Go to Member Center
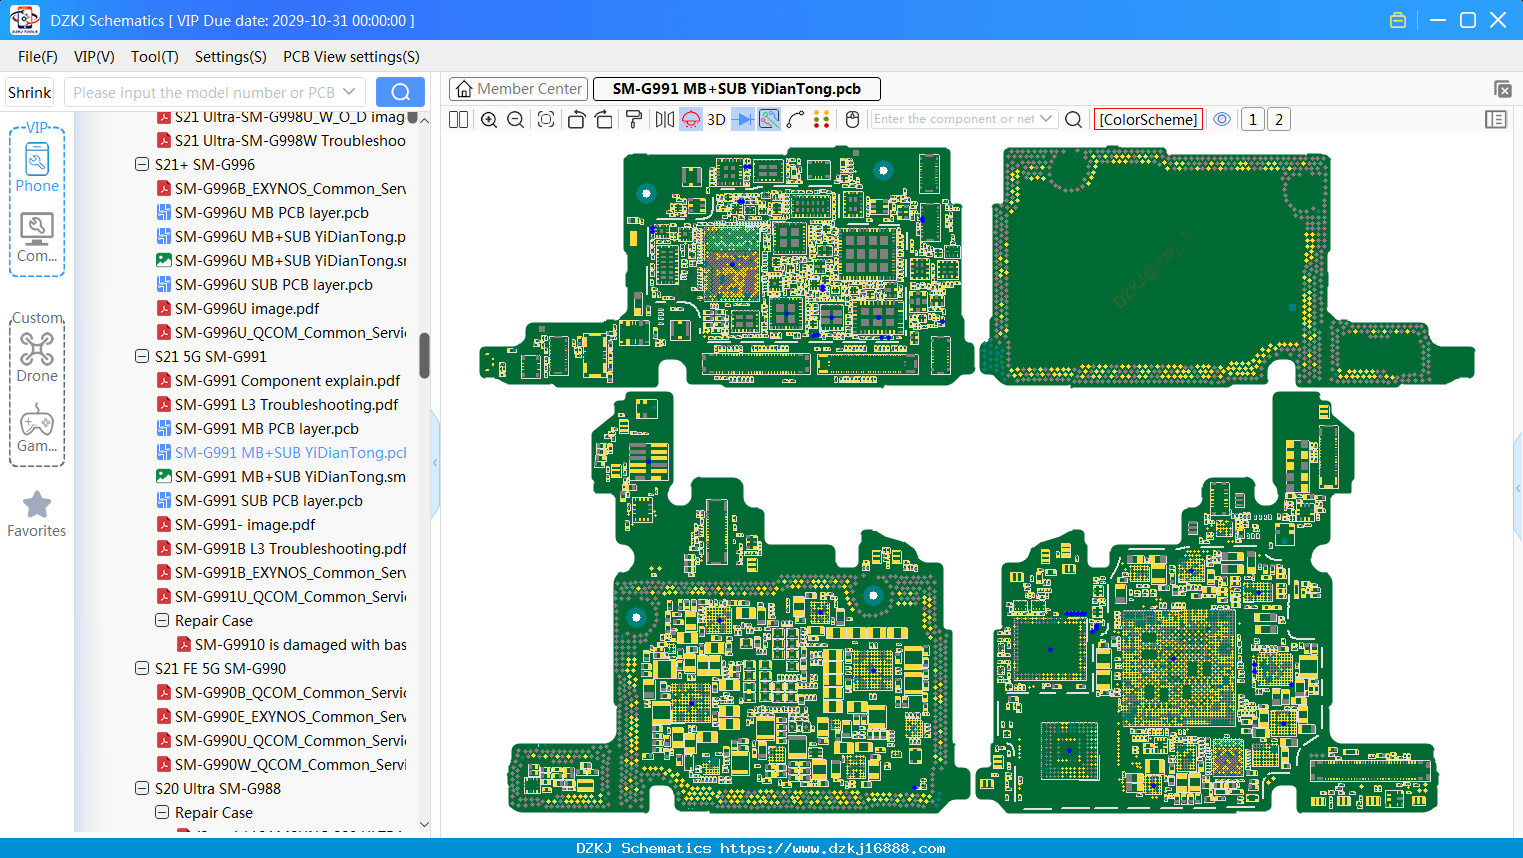Viewport: 1523px width, 858px height. pos(519,89)
